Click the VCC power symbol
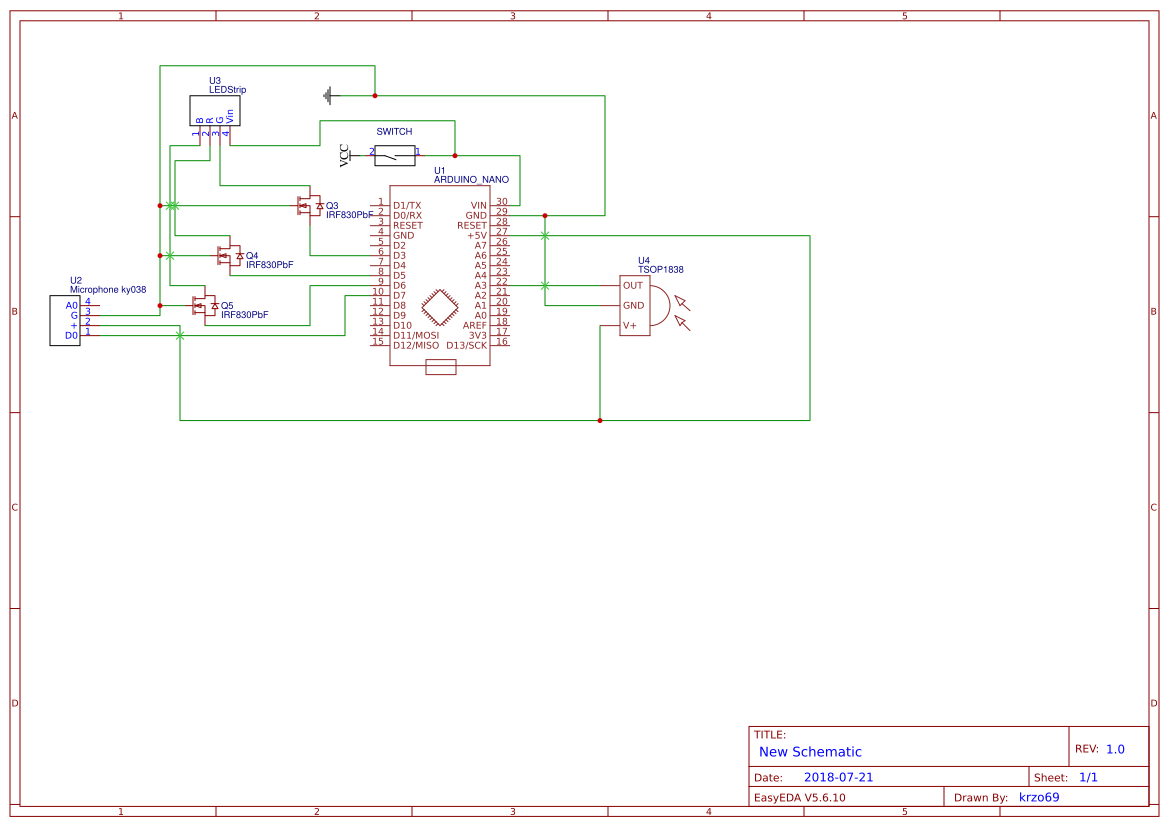This screenshot has width=1169, height=827. click(x=346, y=155)
